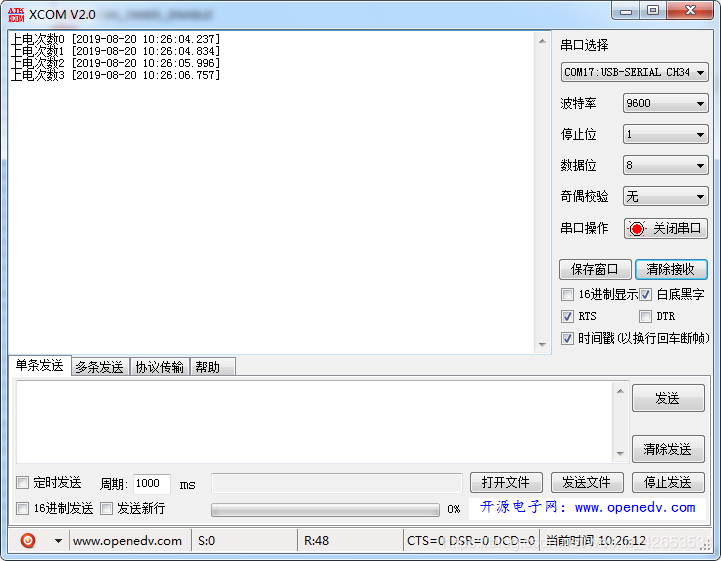Screen dimensions: 721x561
Task: Switch to the 单条发送 tab
Action: (x=40, y=366)
